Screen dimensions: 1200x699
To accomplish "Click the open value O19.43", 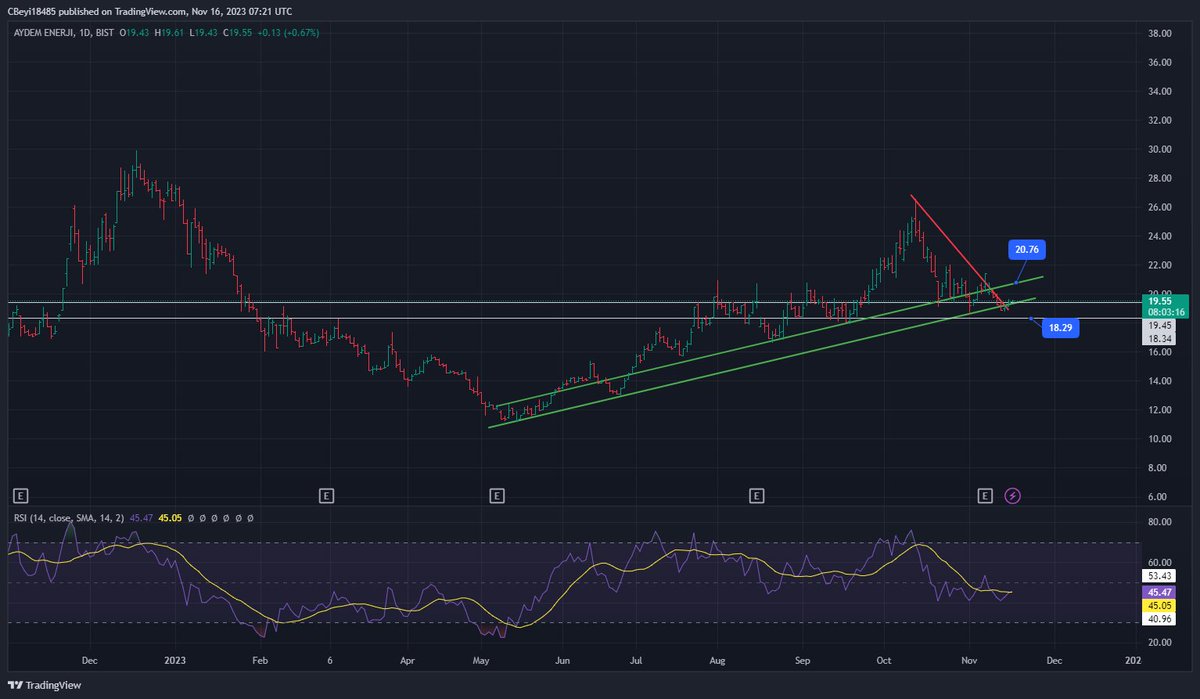I will point(135,34).
